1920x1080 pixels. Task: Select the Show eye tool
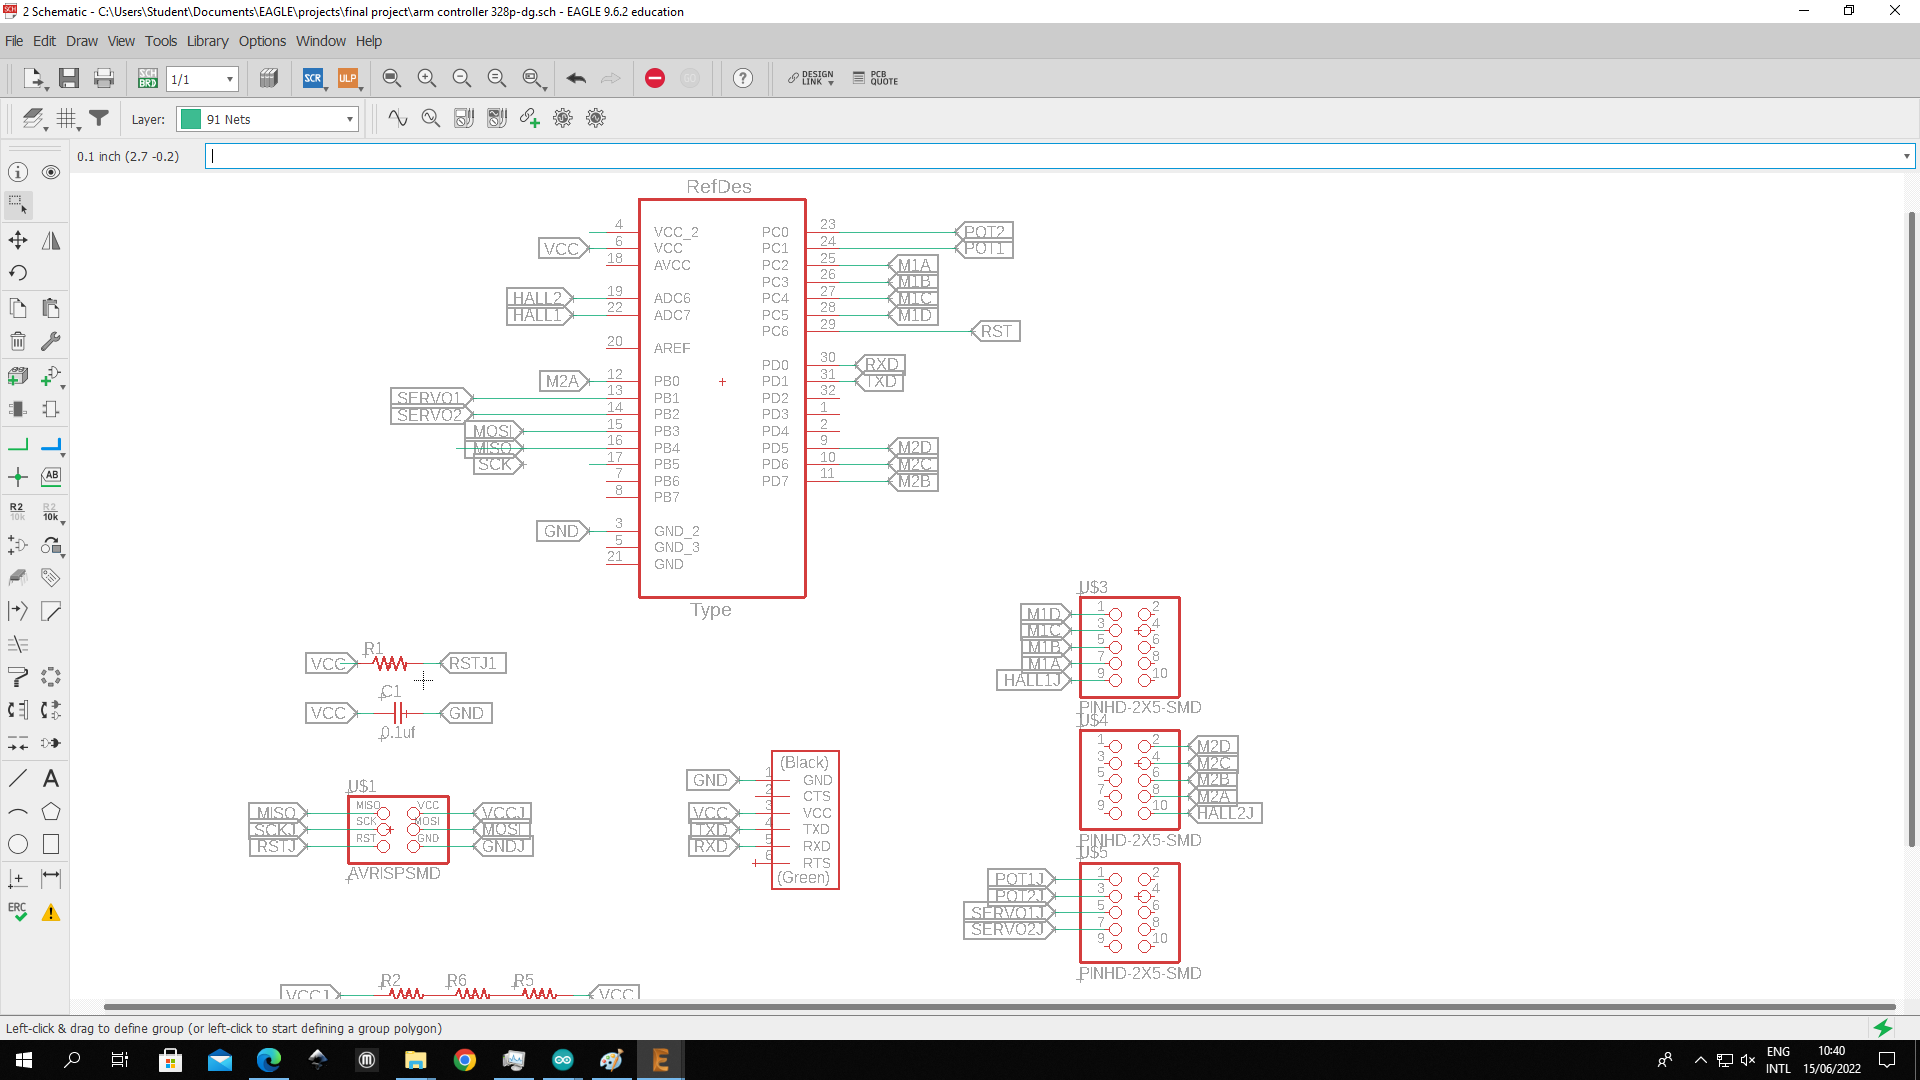(x=51, y=172)
